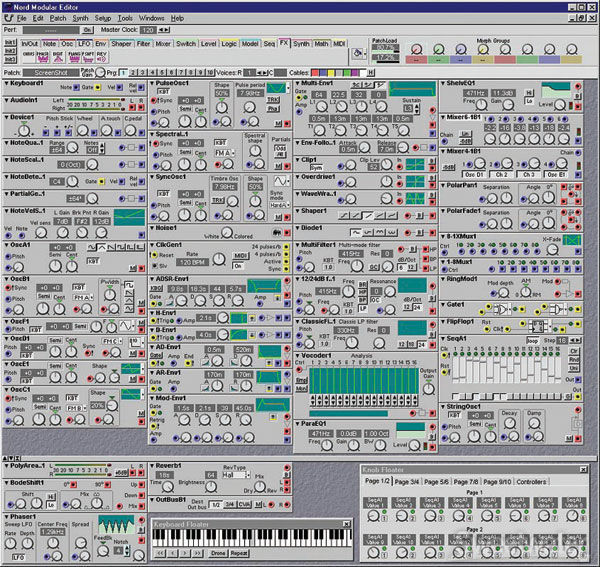
Task: Open the Synth menu
Action: click(x=80, y=18)
